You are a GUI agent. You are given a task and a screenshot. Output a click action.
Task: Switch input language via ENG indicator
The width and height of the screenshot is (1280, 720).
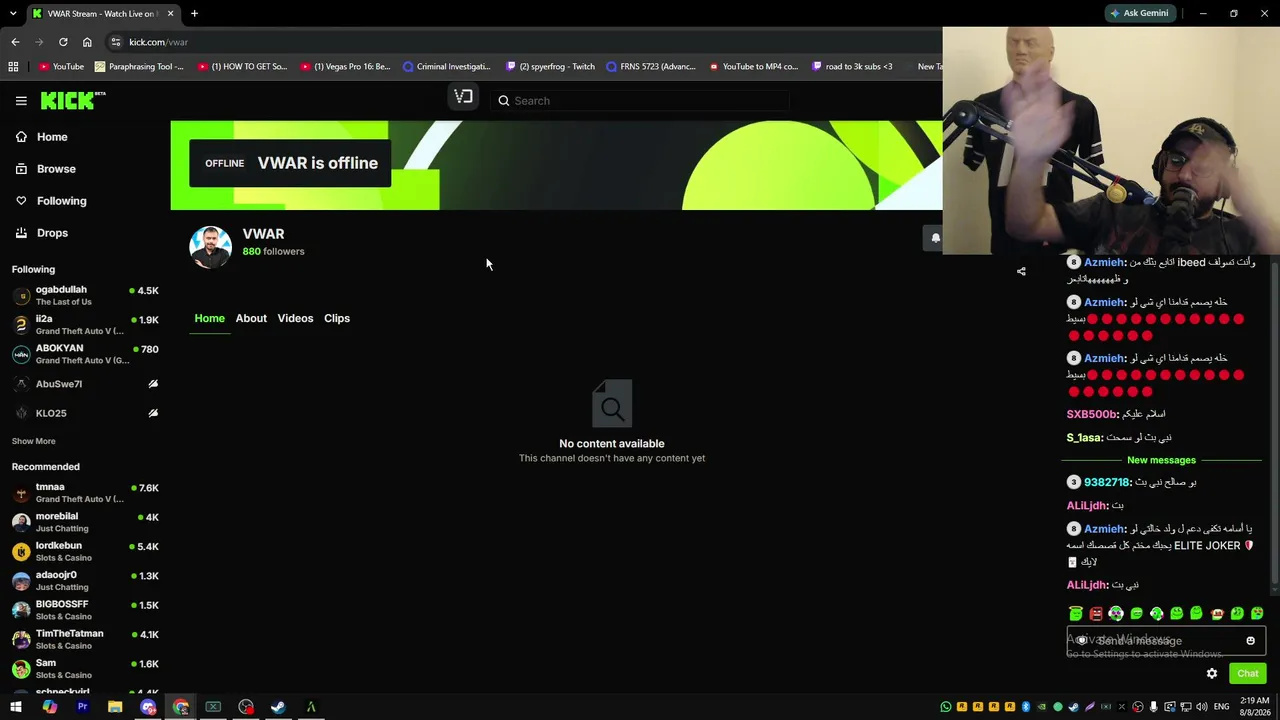(x=1221, y=707)
